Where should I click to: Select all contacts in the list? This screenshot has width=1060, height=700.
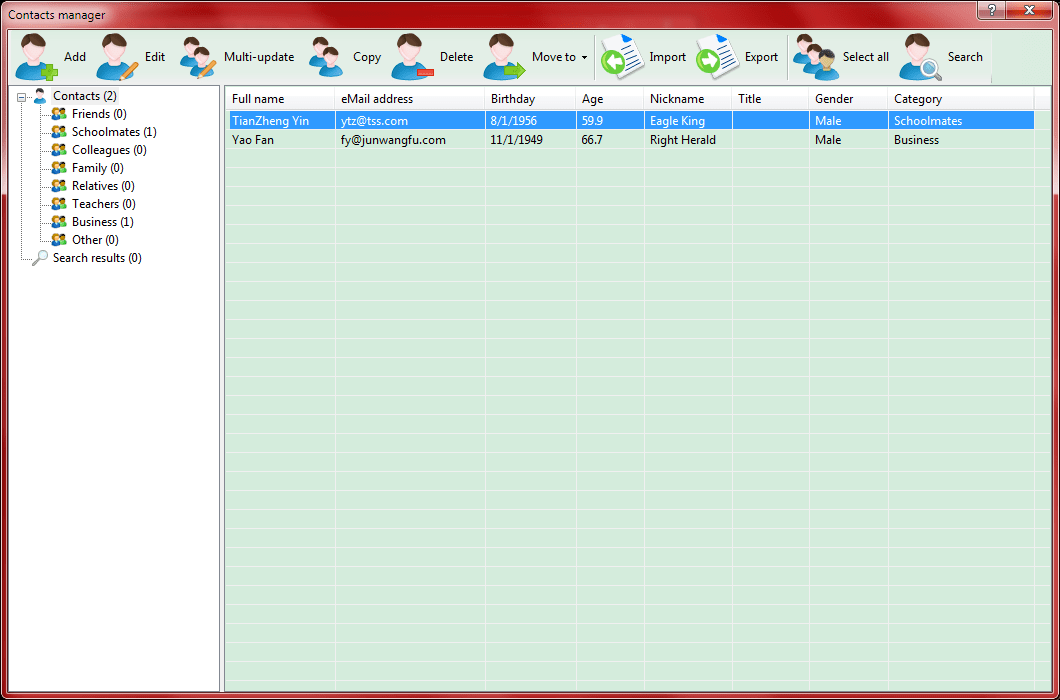coord(841,57)
